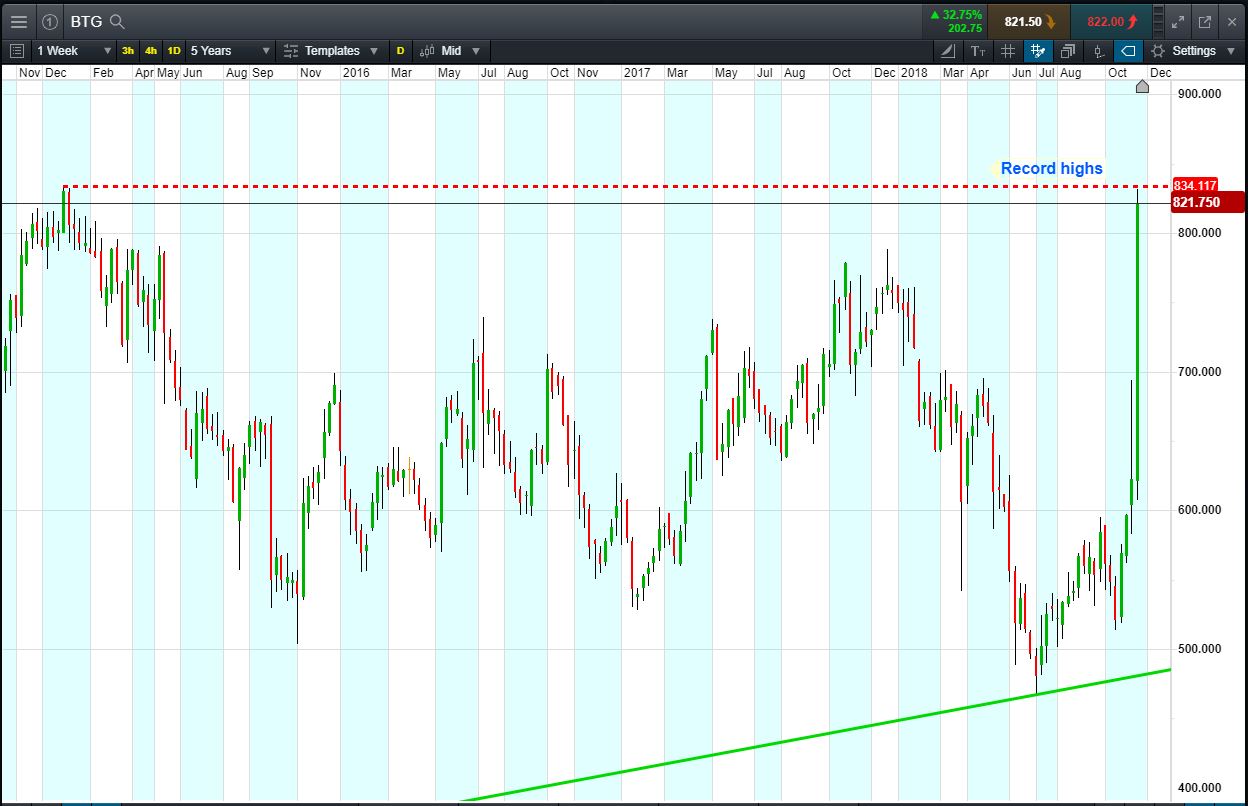Open the hamburger main menu

pyautogui.click(x=18, y=21)
